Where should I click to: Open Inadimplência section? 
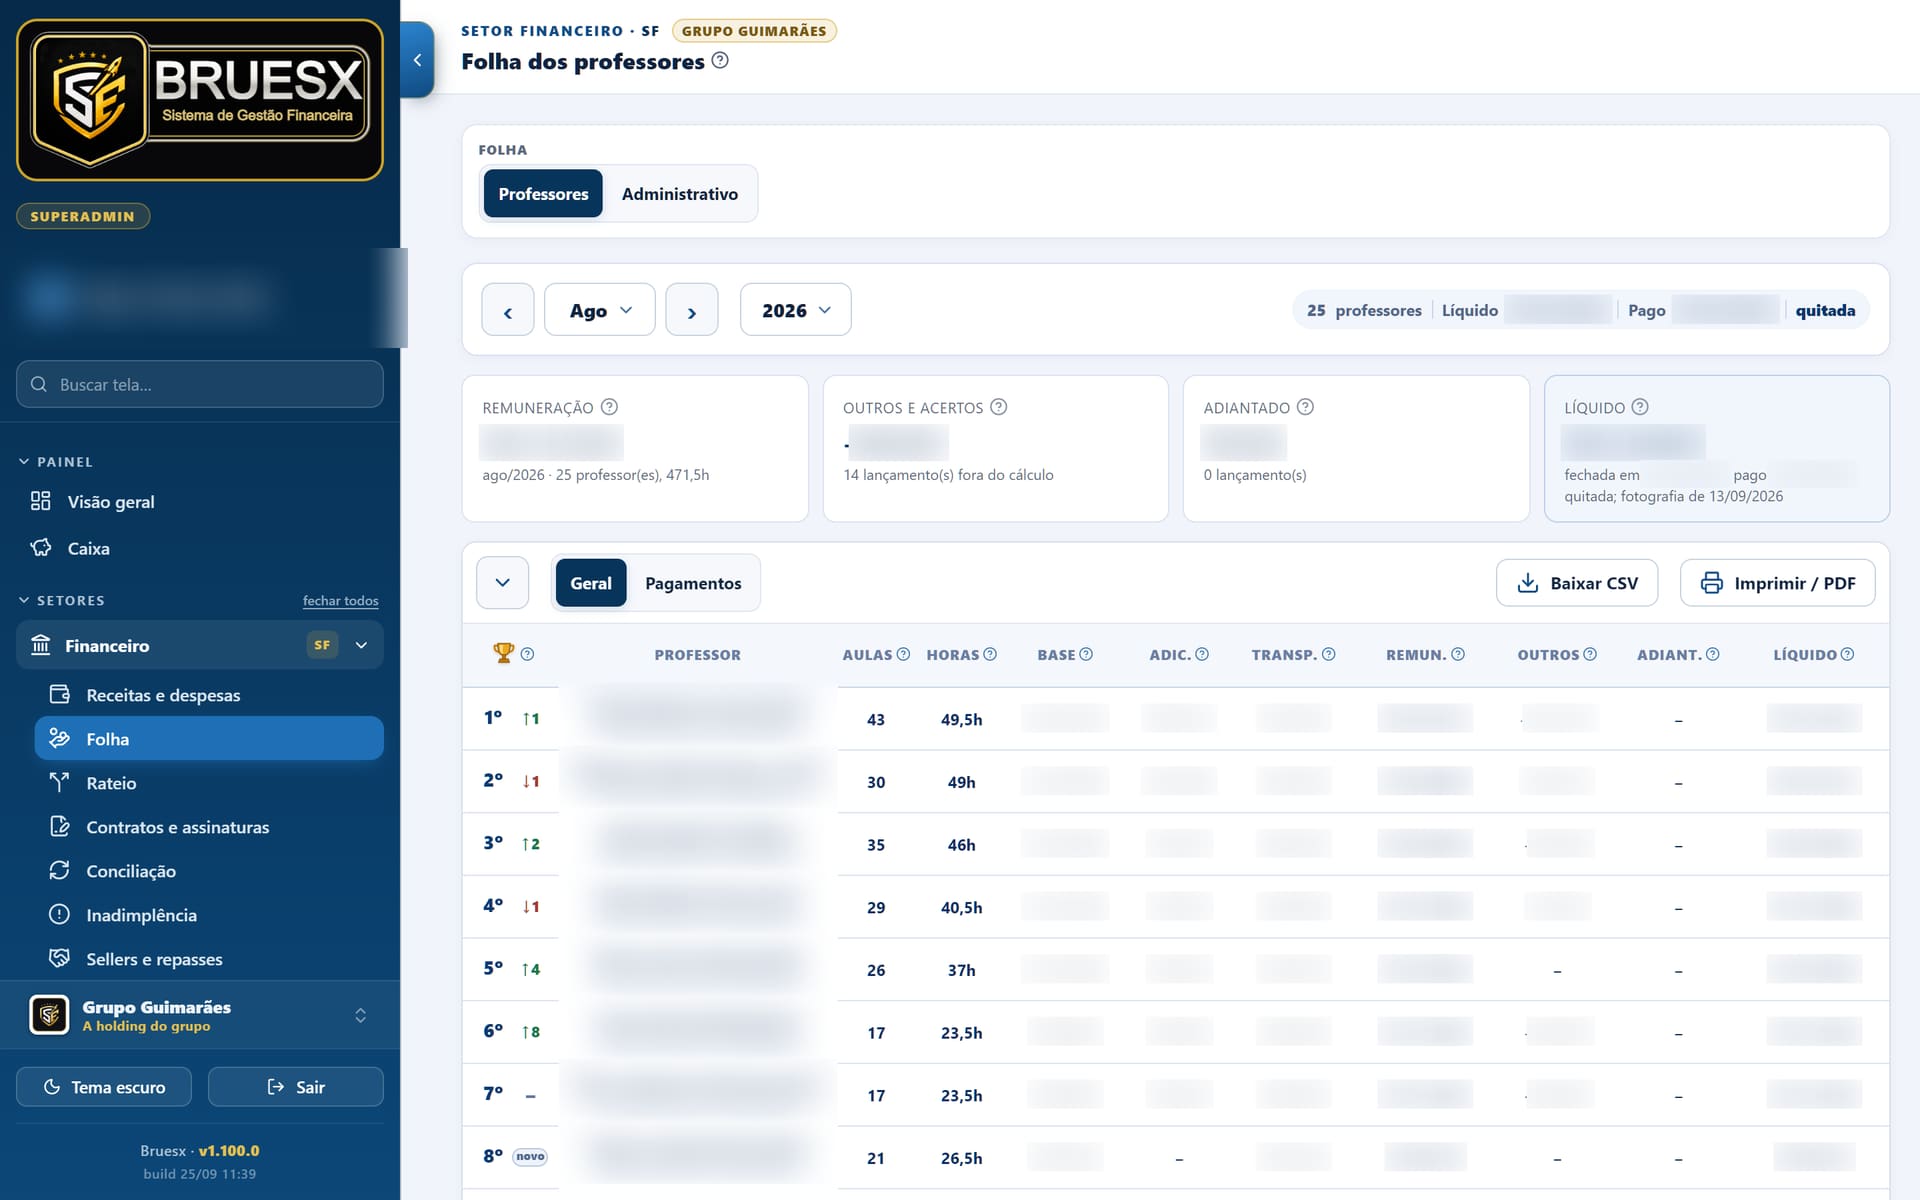tap(209, 915)
